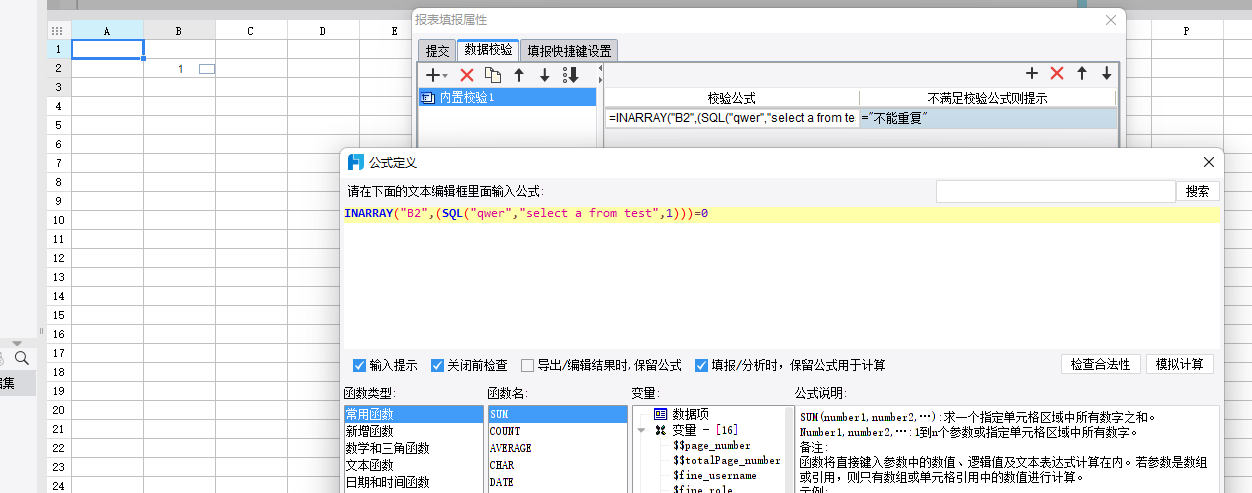Open the 填报快捷键设置 tab
The width and height of the screenshot is (1252, 493).
[x=569, y=50]
